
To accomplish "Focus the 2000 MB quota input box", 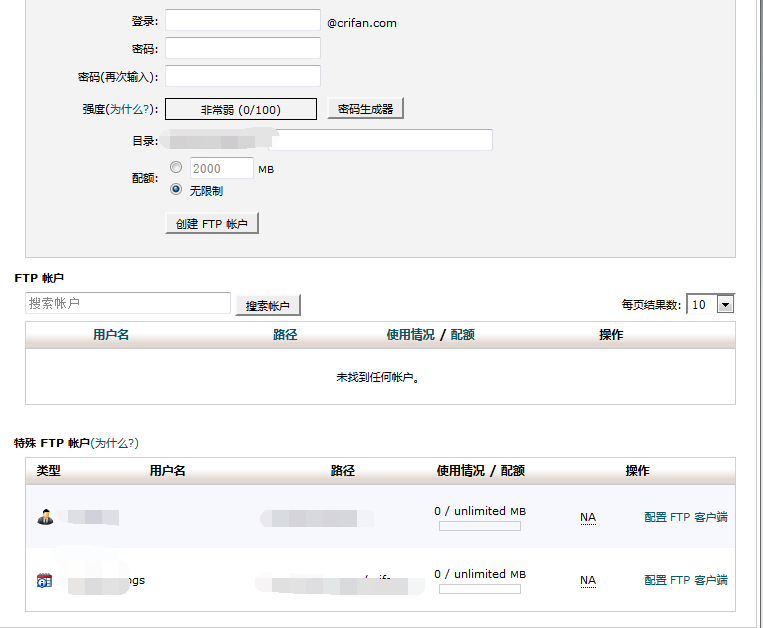I will pos(221,168).
